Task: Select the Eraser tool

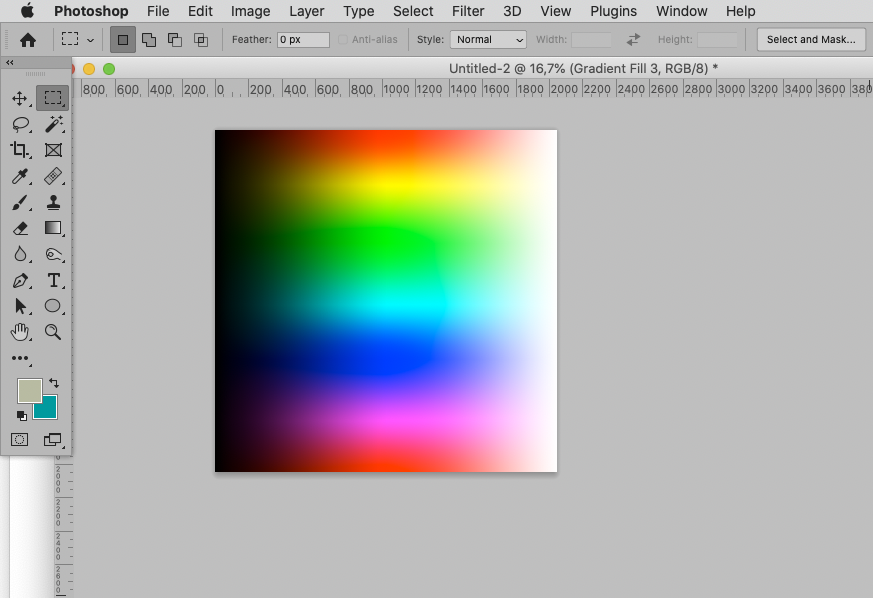Action: tap(21, 228)
